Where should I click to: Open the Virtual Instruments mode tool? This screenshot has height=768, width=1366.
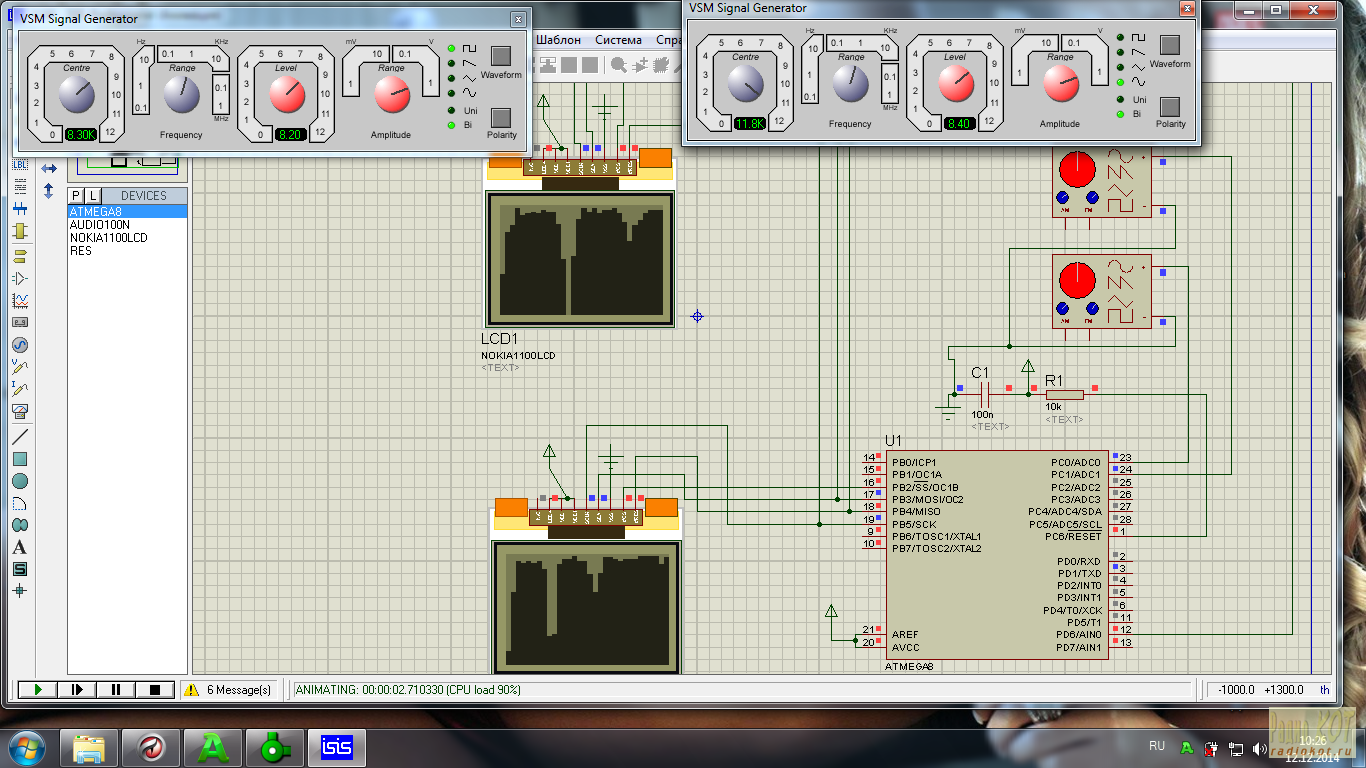19,411
